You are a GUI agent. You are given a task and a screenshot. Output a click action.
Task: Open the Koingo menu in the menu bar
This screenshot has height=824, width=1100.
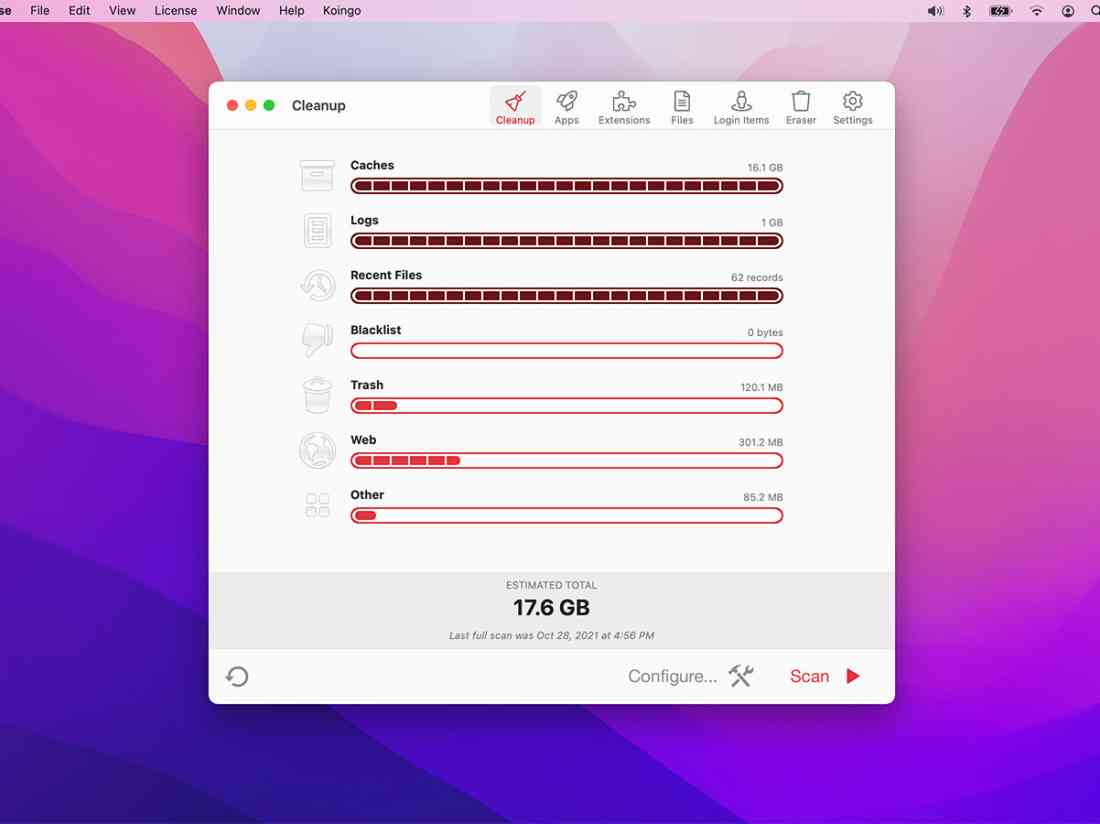tap(342, 10)
